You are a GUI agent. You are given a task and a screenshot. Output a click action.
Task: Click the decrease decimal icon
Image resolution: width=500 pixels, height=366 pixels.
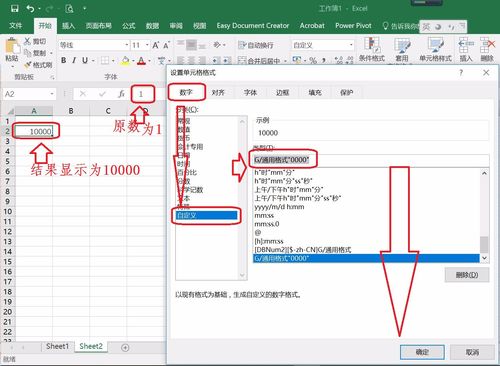point(350,60)
